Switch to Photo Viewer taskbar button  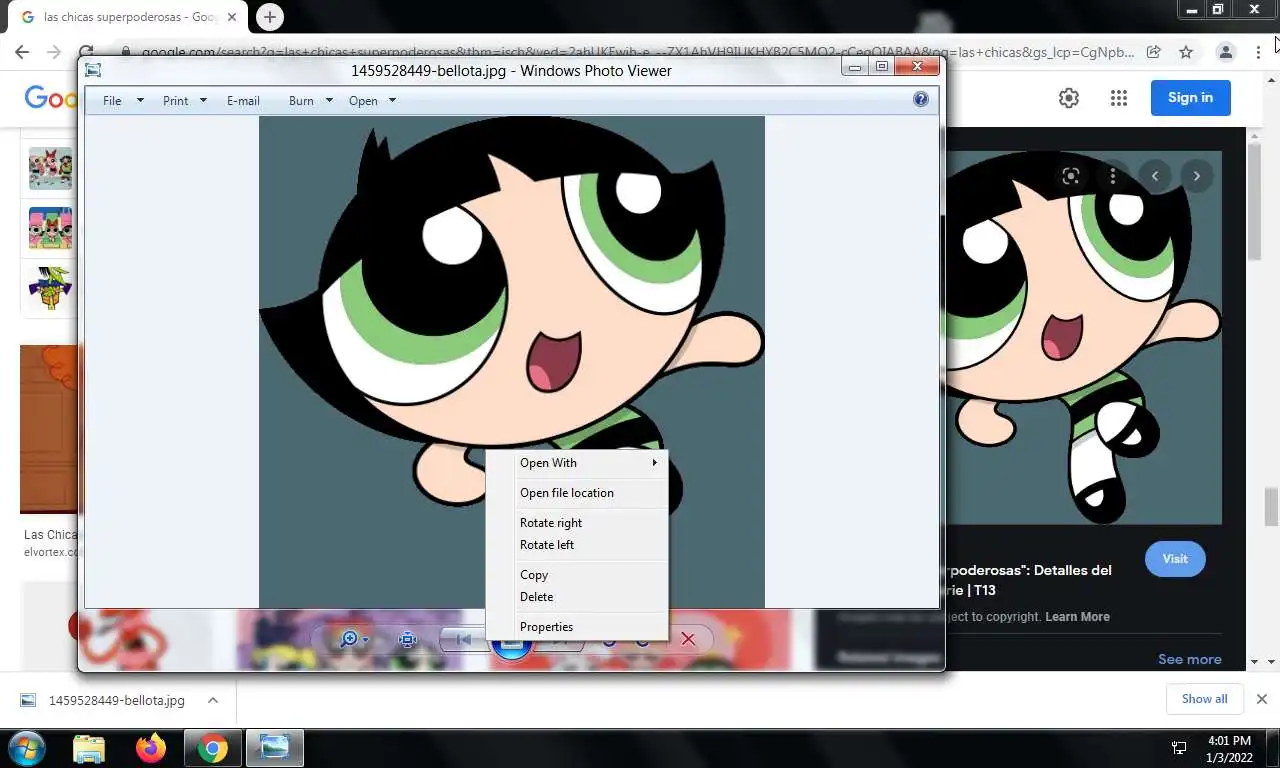[275, 748]
